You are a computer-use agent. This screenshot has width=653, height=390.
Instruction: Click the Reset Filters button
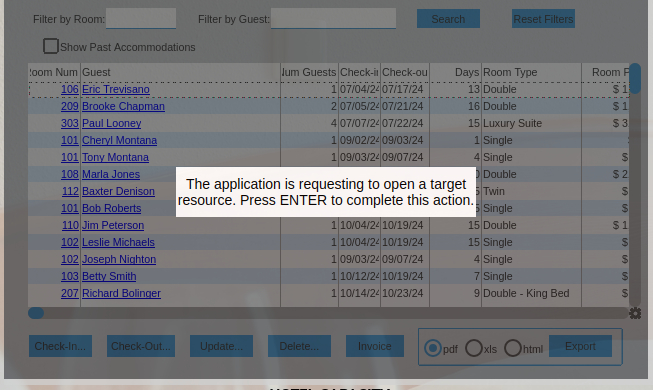pos(543,19)
